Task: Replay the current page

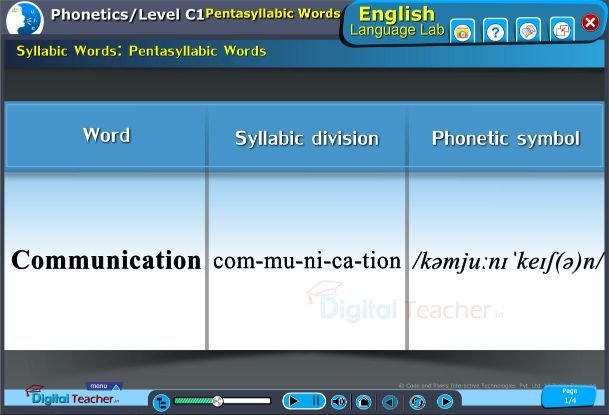Action: click(417, 402)
